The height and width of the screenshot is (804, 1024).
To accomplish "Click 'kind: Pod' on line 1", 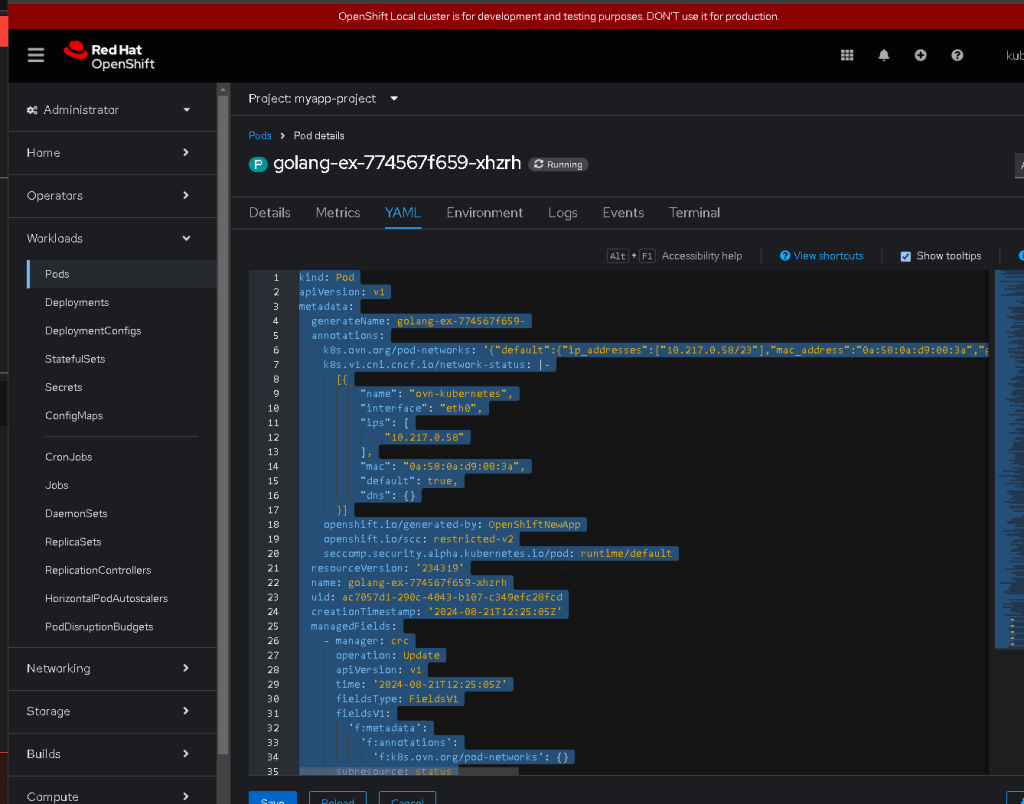I will (x=327, y=278).
